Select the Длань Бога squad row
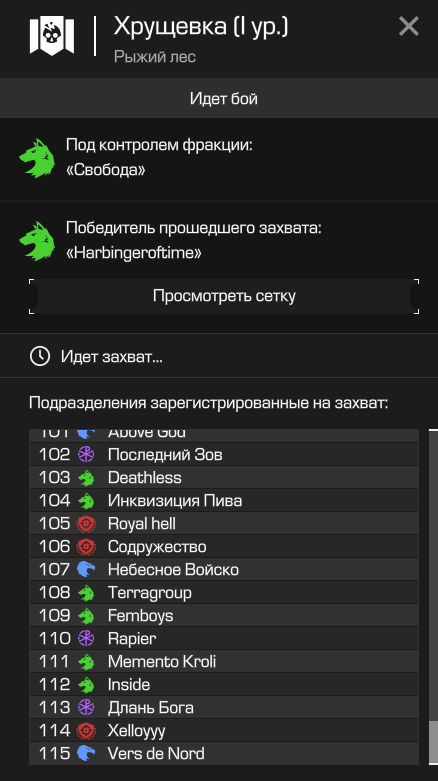The height and width of the screenshot is (781, 438). (x=224, y=708)
